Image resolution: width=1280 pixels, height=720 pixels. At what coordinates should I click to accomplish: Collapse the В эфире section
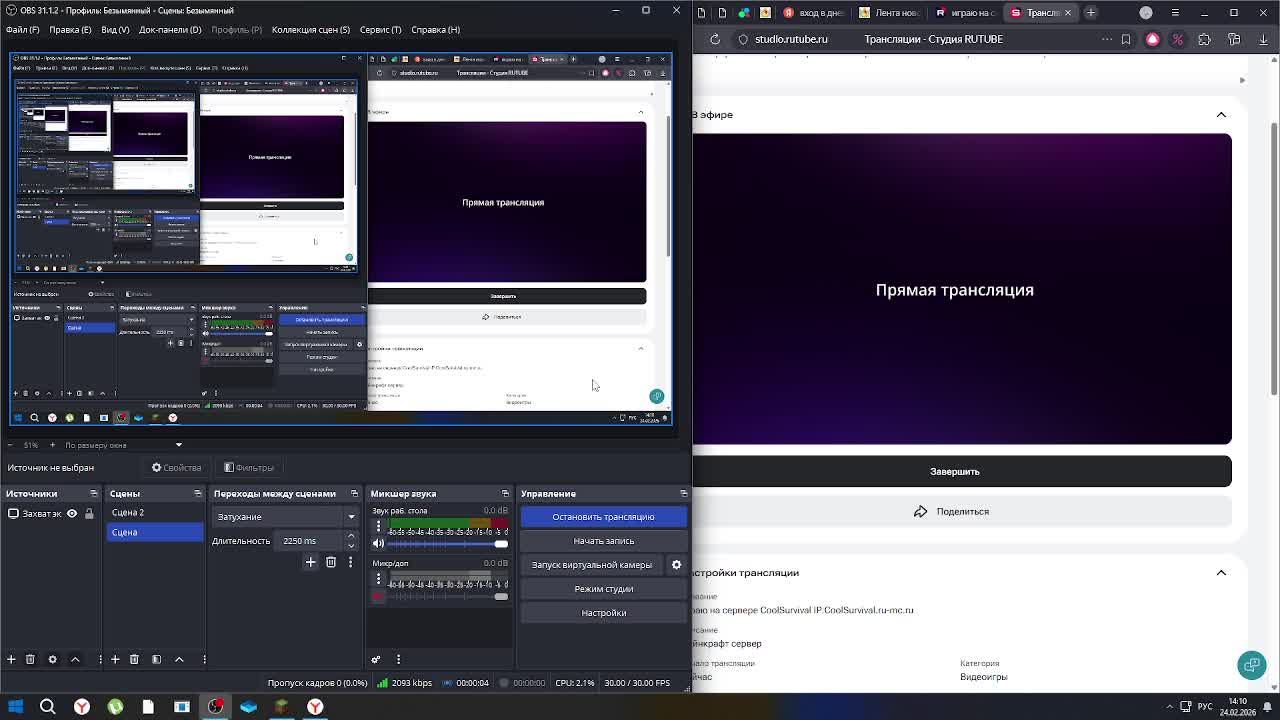point(1221,114)
